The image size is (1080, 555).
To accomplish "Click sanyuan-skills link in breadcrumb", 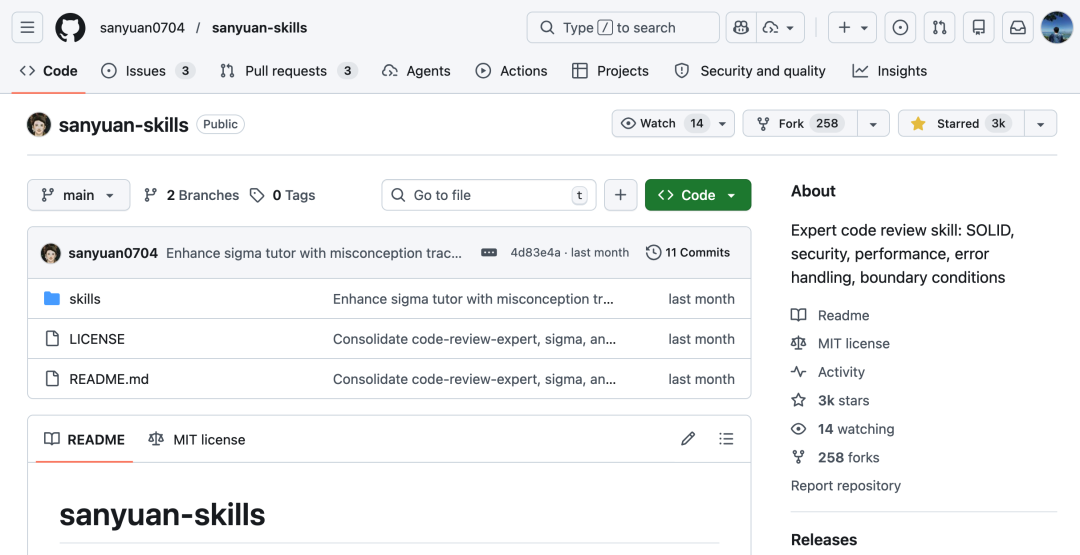I will (260, 28).
